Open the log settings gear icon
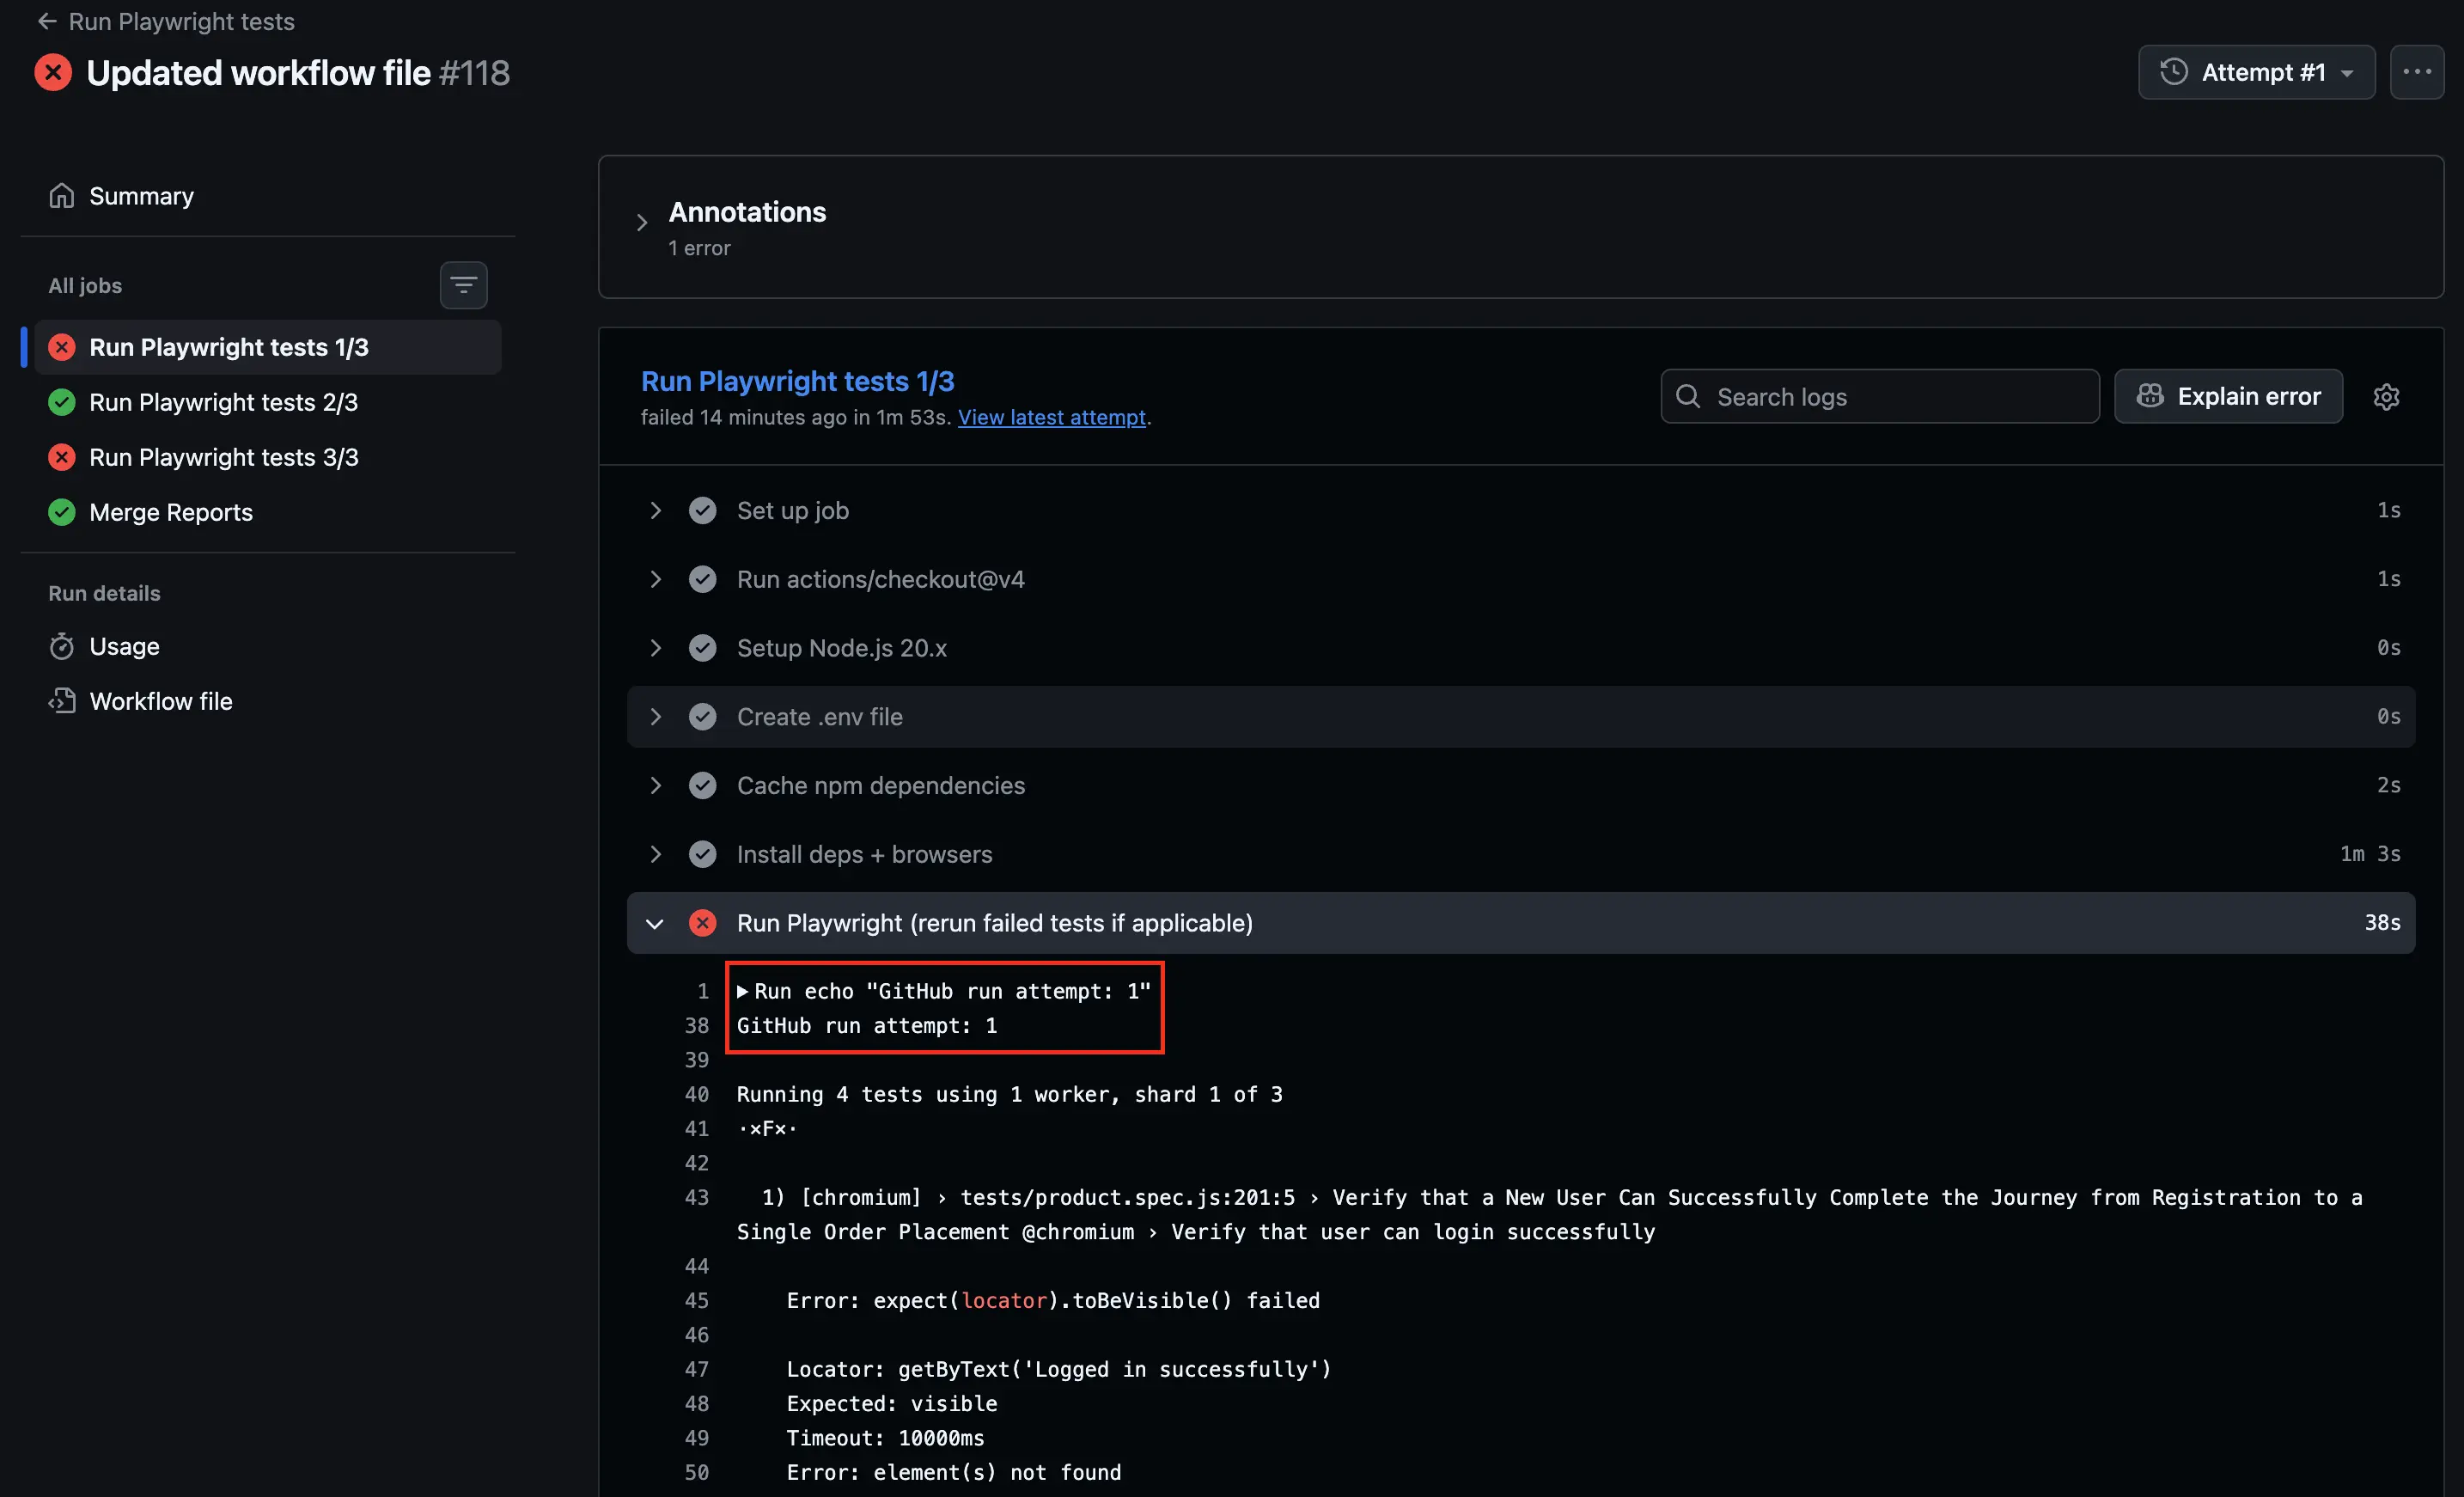This screenshot has height=1497, width=2464. [2386, 397]
